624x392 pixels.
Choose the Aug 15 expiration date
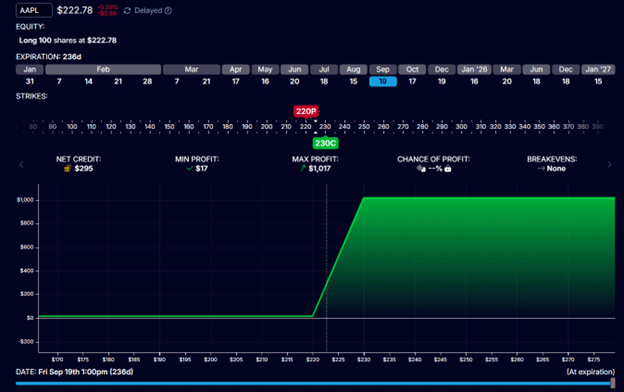pyautogui.click(x=353, y=82)
